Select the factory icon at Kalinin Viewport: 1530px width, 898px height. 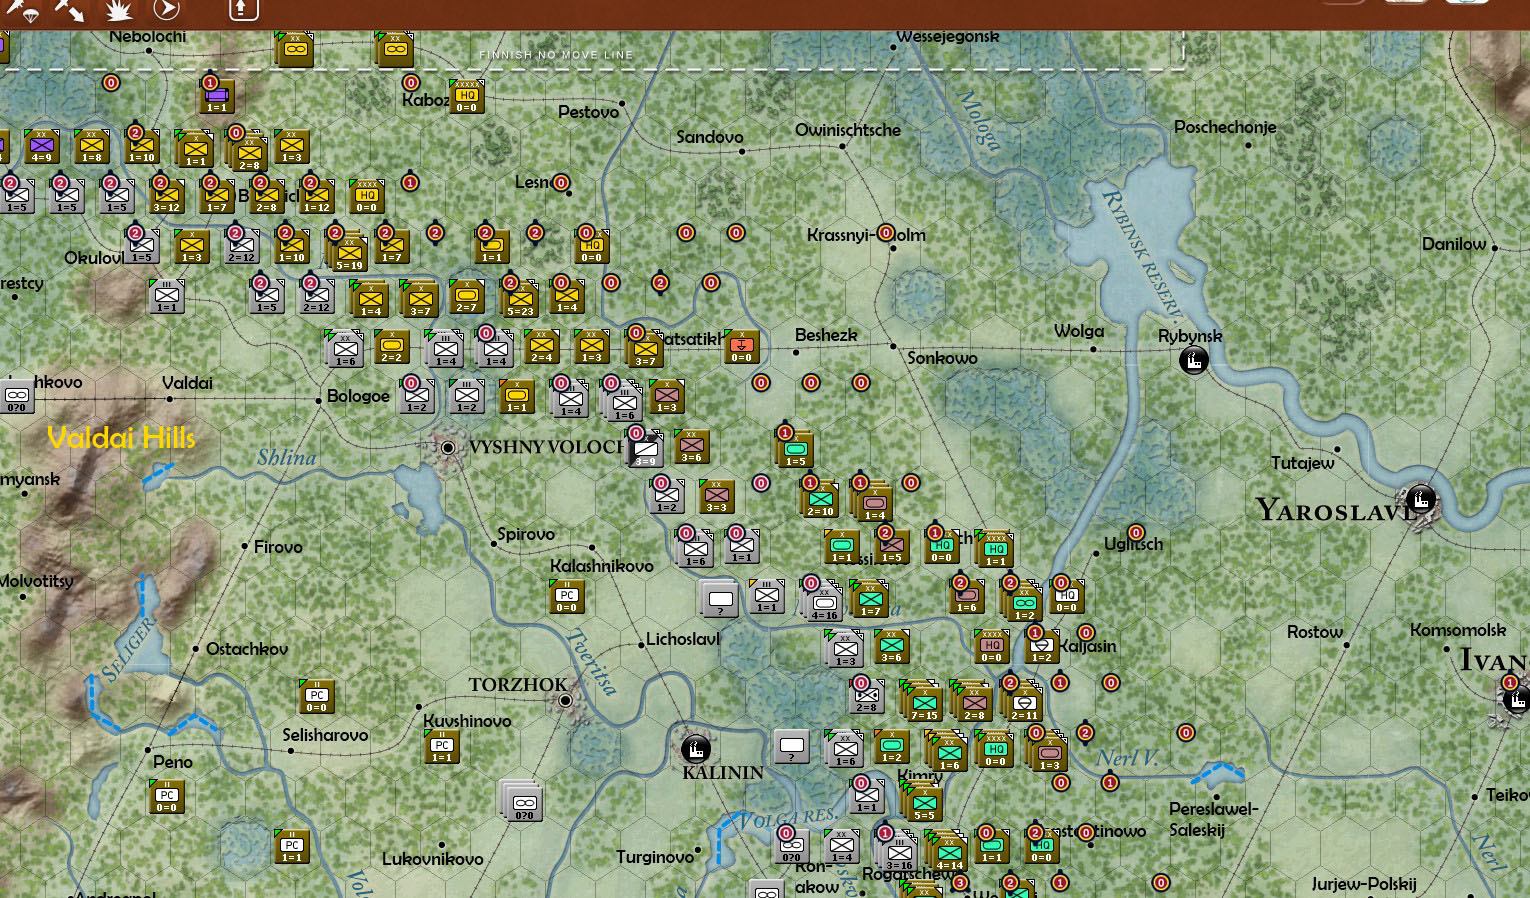(x=695, y=747)
